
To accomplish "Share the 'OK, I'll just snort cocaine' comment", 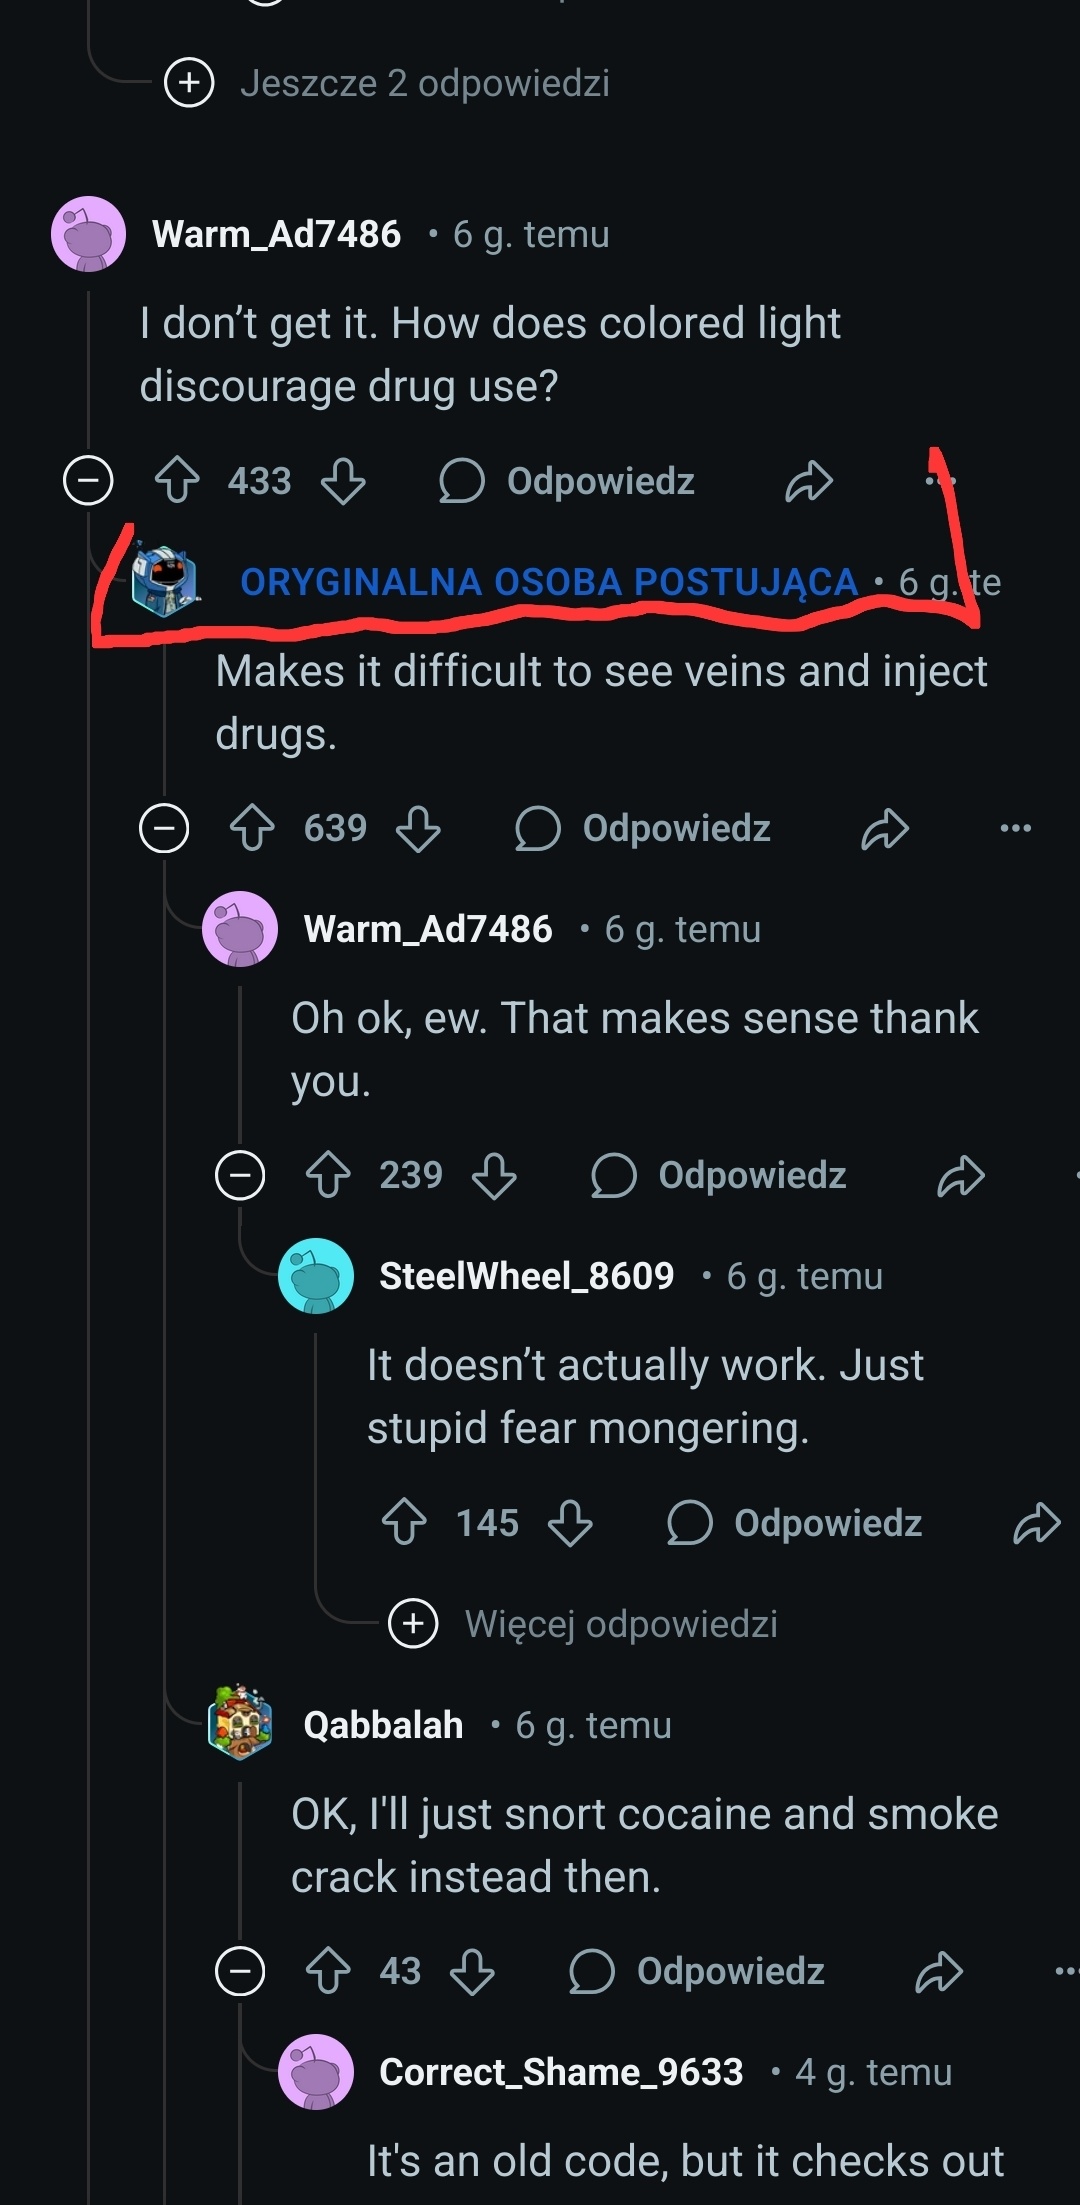I will coord(939,1971).
